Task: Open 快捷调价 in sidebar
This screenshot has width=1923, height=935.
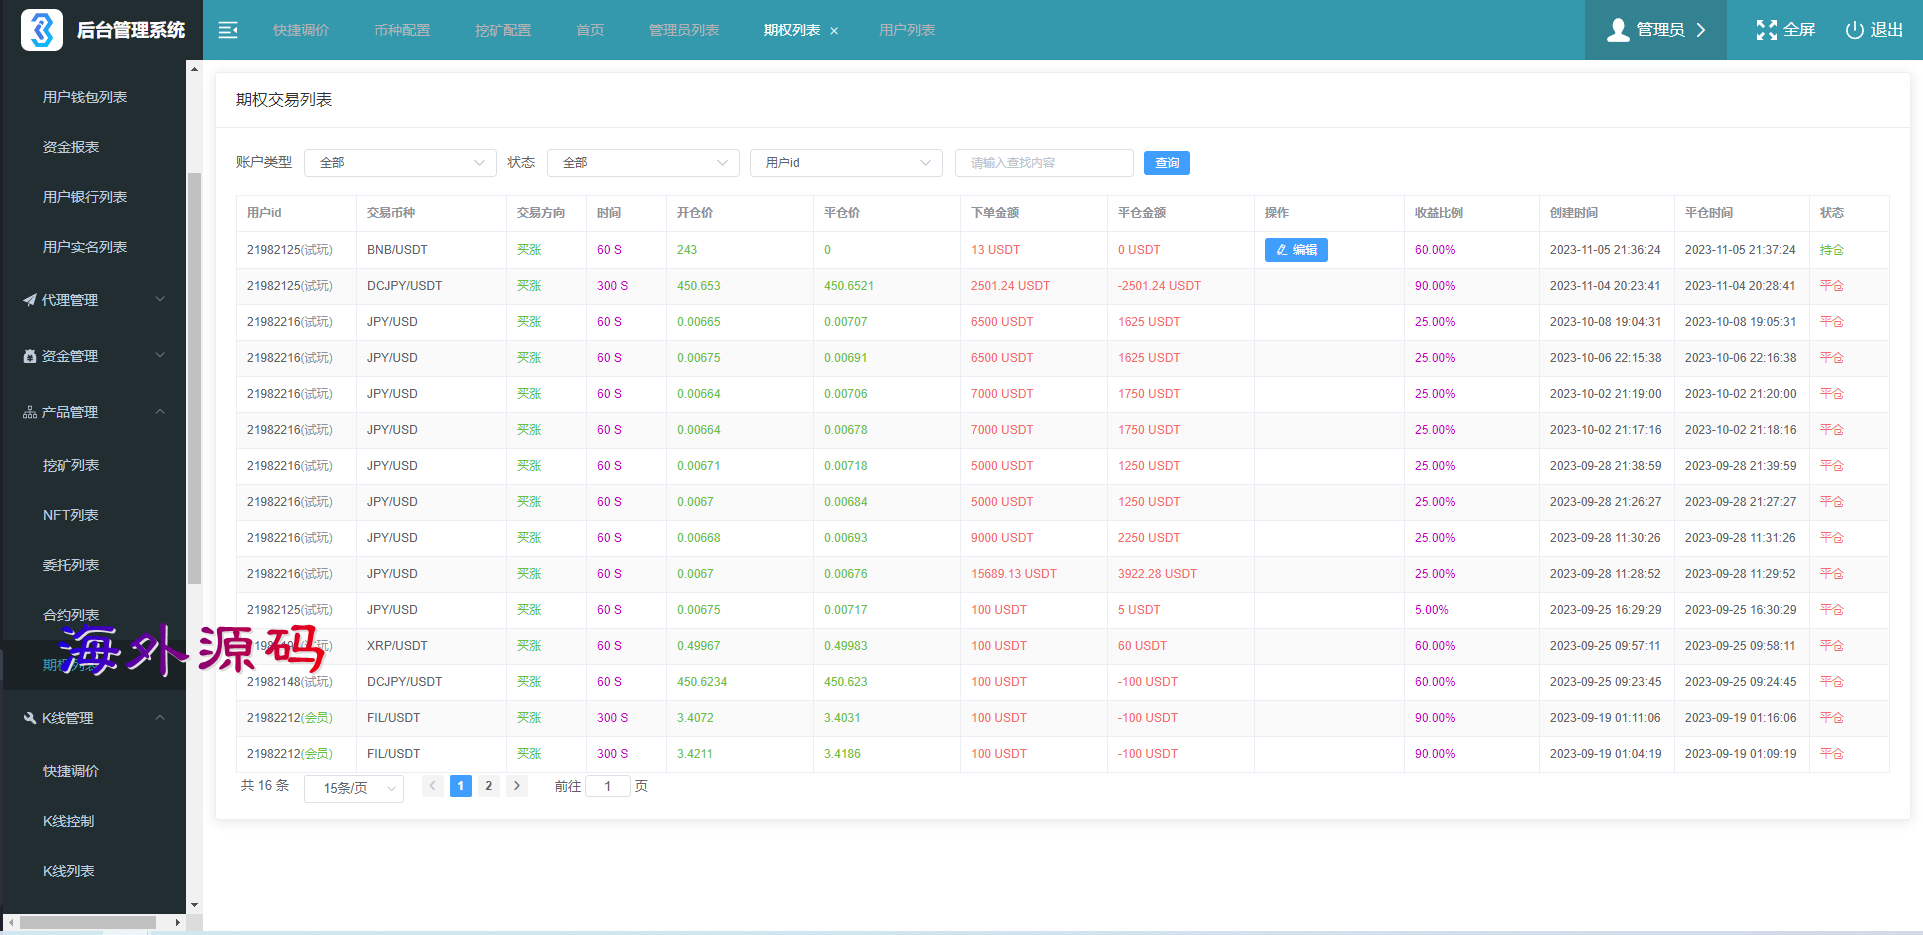Action: click(71, 771)
